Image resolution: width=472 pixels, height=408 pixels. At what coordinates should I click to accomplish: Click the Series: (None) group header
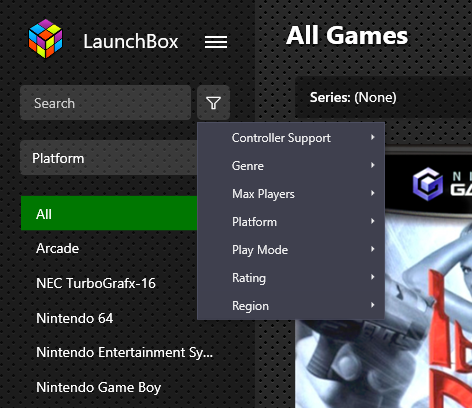[x=383, y=97]
